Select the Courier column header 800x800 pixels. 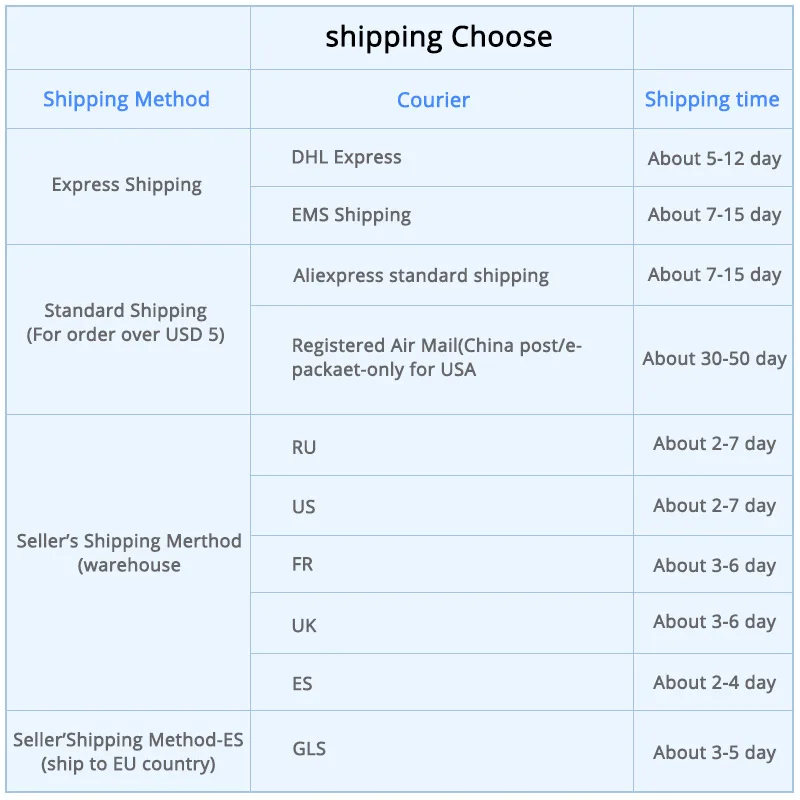433,99
